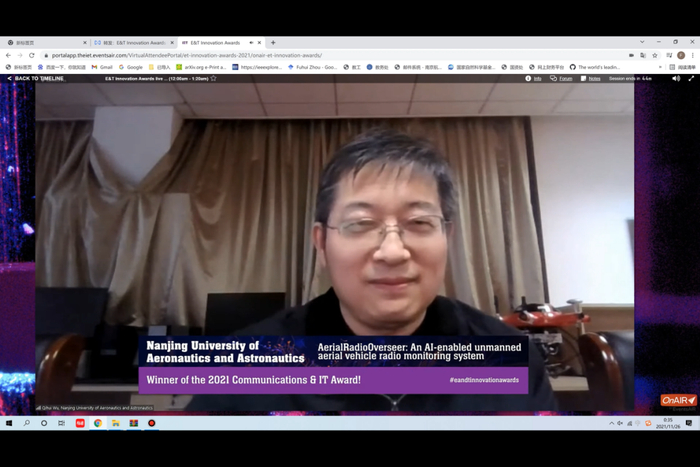Image resolution: width=700 pixels, height=467 pixels.
Task: Reload the current page
Action: pyautogui.click(x=32, y=55)
